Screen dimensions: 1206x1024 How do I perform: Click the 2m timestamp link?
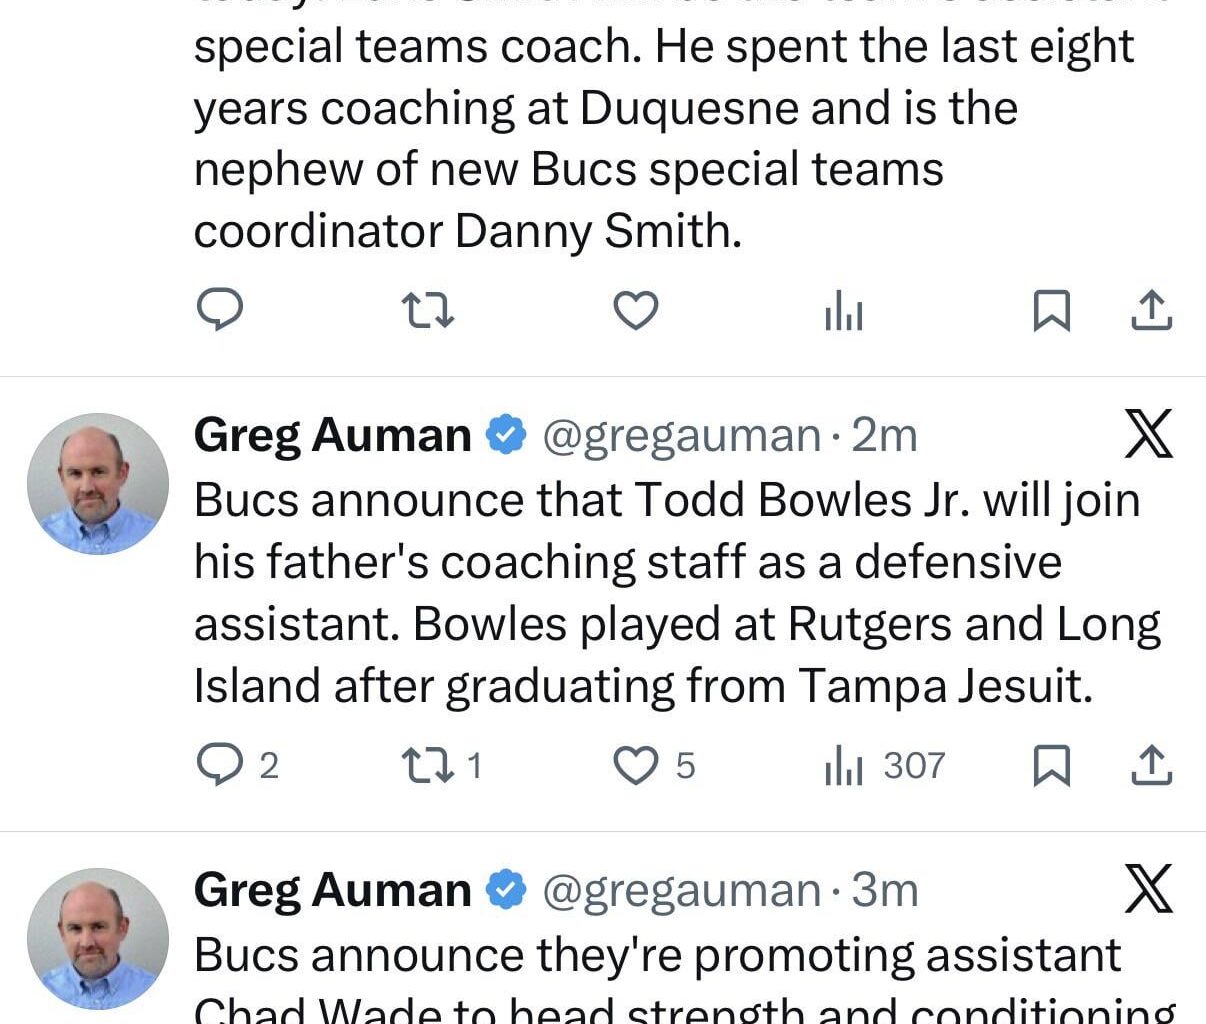tap(883, 434)
